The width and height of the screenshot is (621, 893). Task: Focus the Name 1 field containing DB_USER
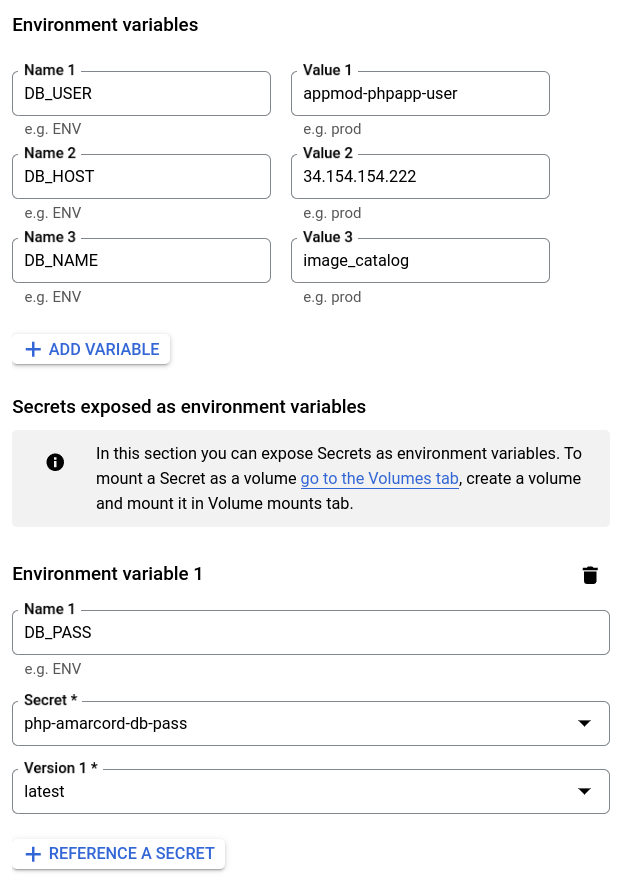point(141,93)
